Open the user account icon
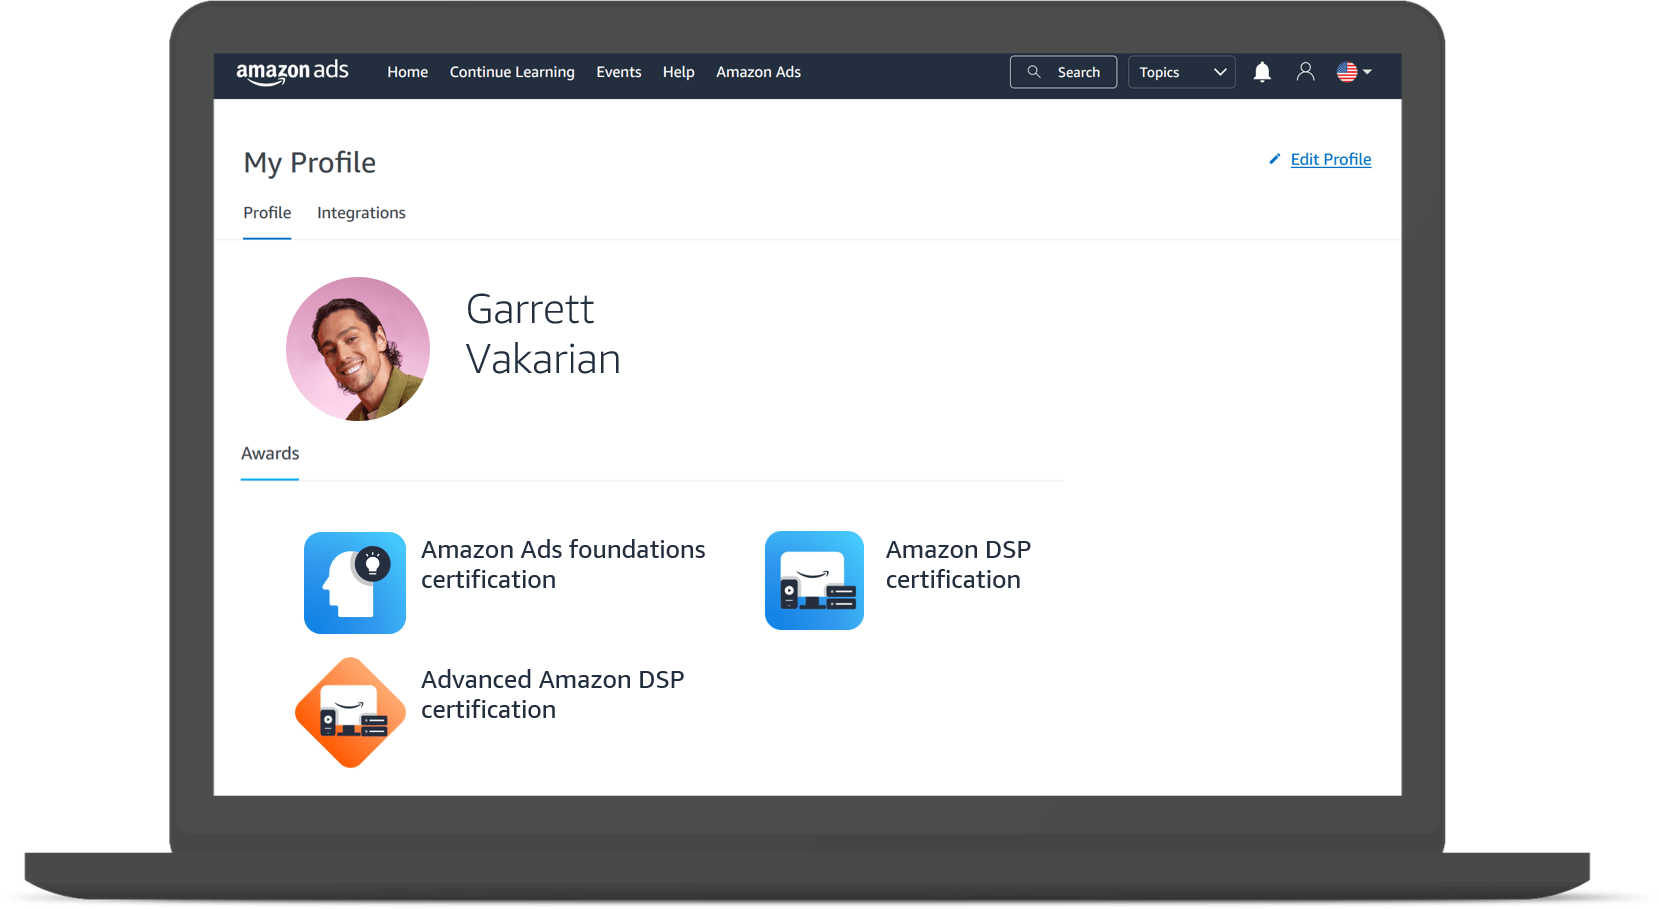 point(1305,72)
